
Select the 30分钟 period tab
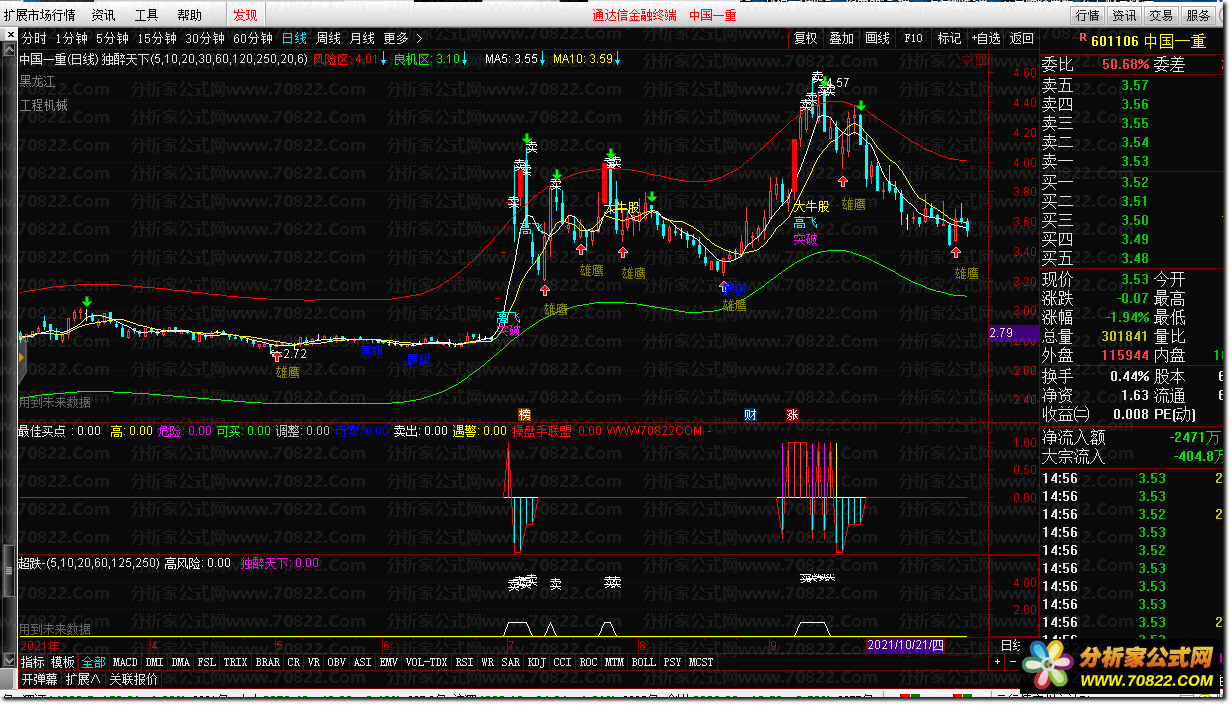click(205, 39)
